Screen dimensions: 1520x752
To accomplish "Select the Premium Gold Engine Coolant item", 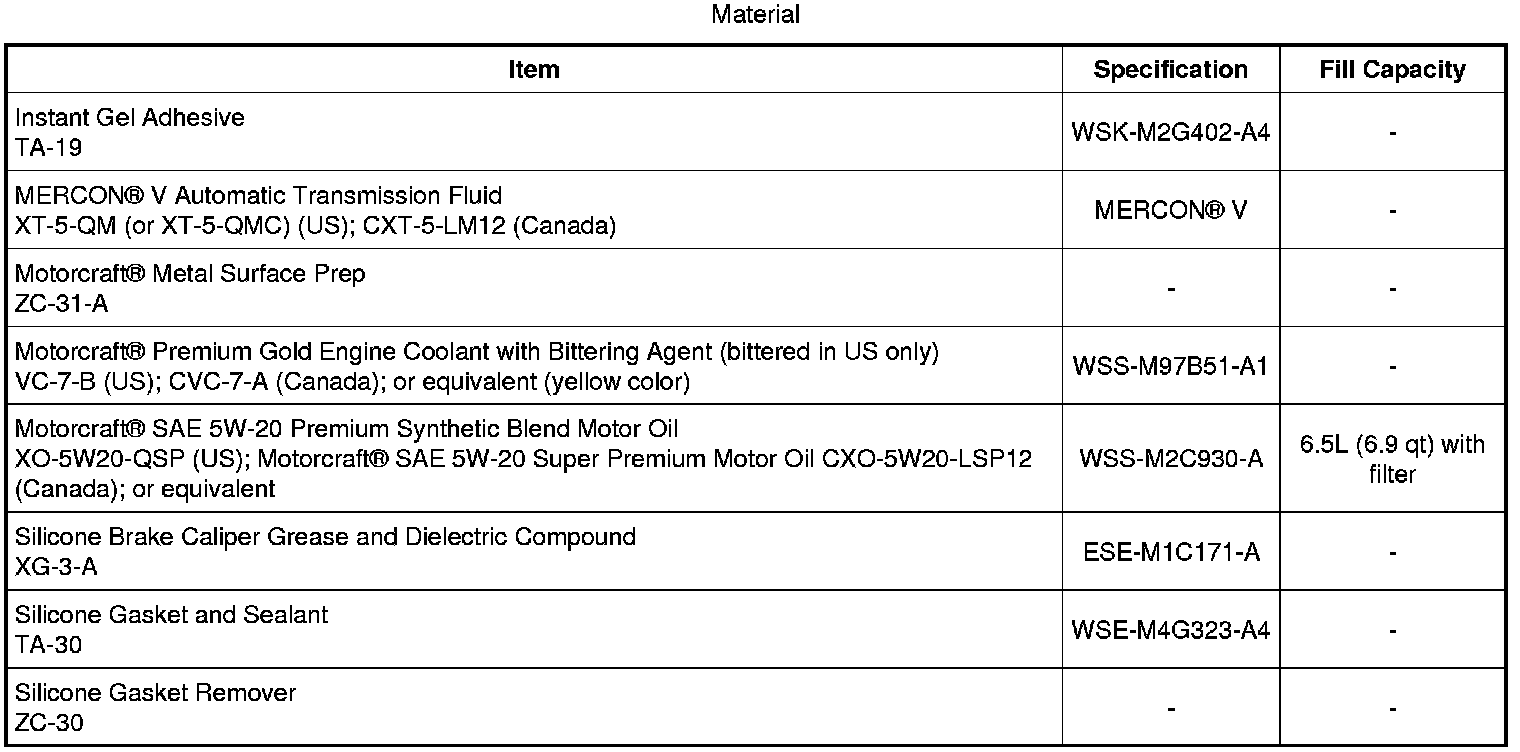I will point(476,353).
